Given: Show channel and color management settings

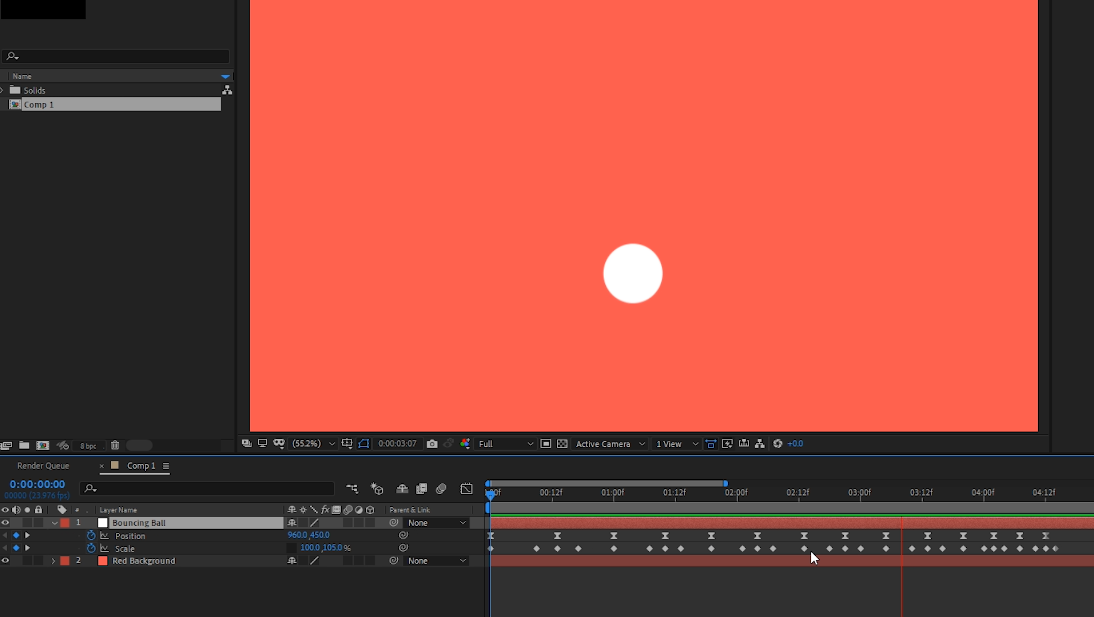Looking at the screenshot, I should [x=465, y=443].
